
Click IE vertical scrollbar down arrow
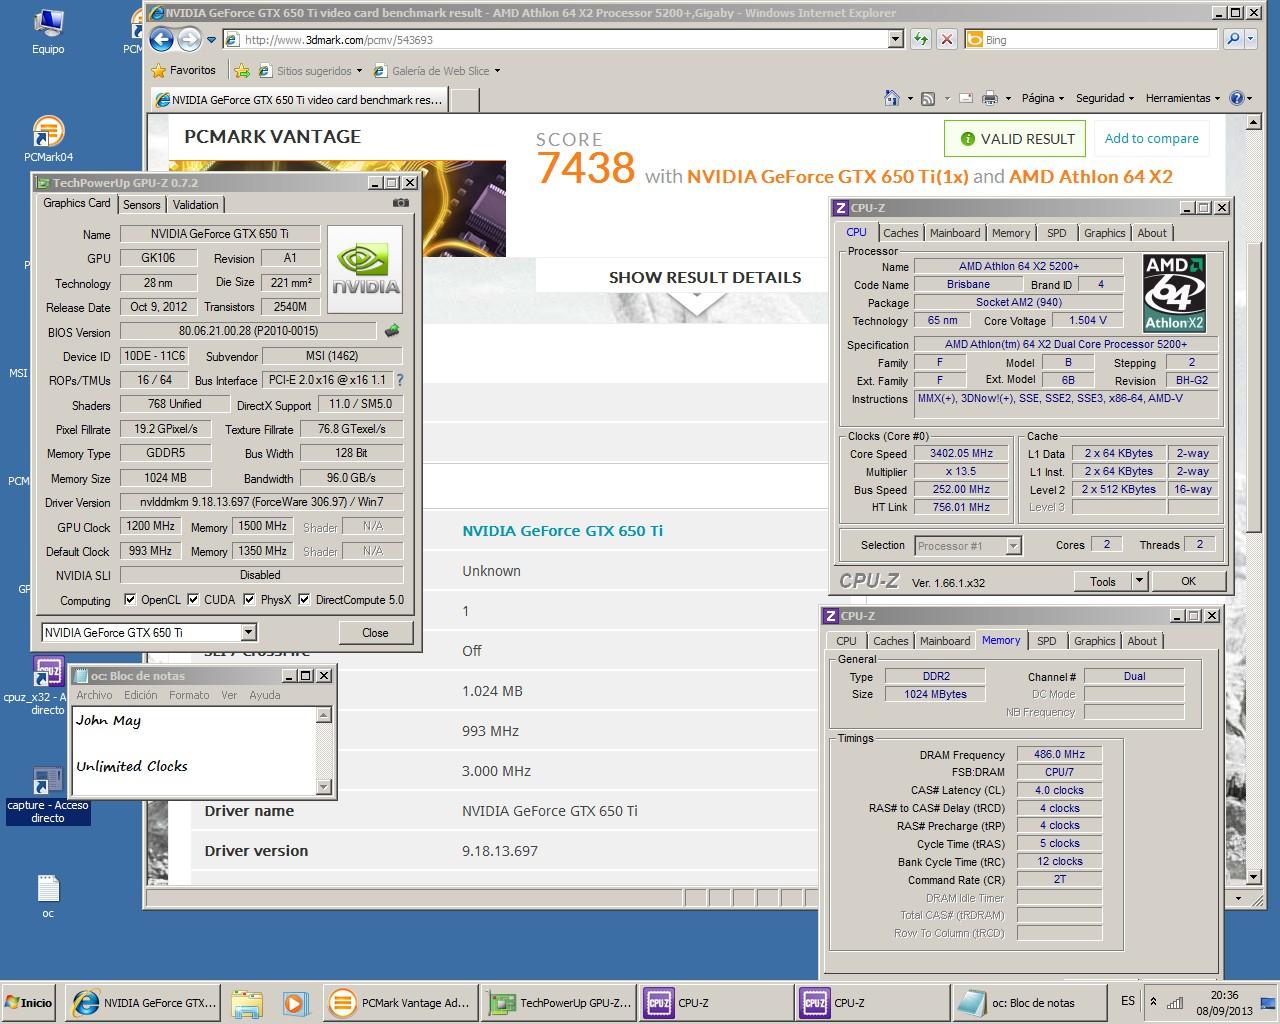(1255, 875)
